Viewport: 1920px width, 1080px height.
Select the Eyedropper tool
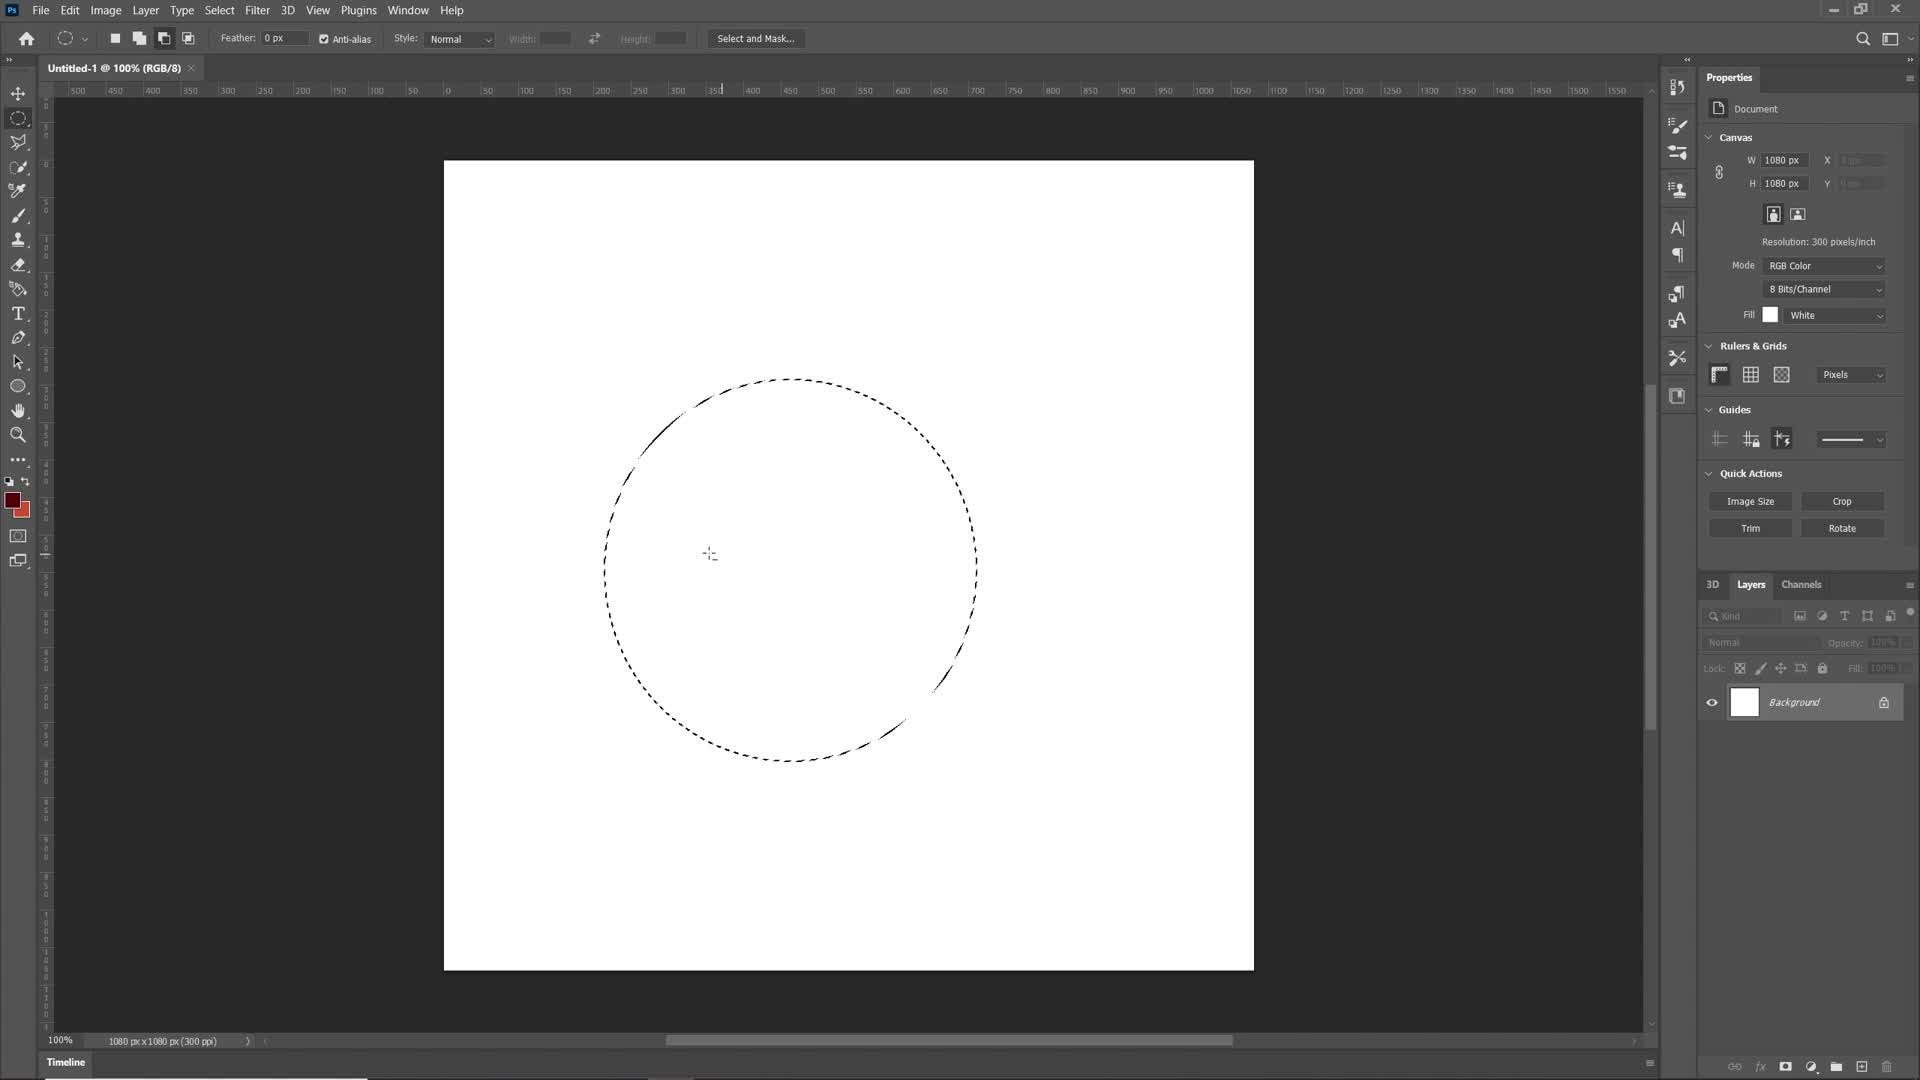click(18, 191)
